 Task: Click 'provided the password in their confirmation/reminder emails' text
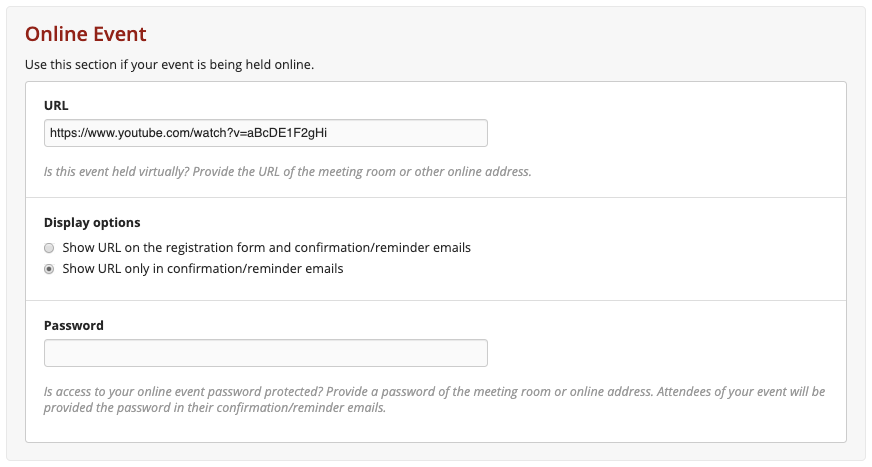[x=215, y=408]
